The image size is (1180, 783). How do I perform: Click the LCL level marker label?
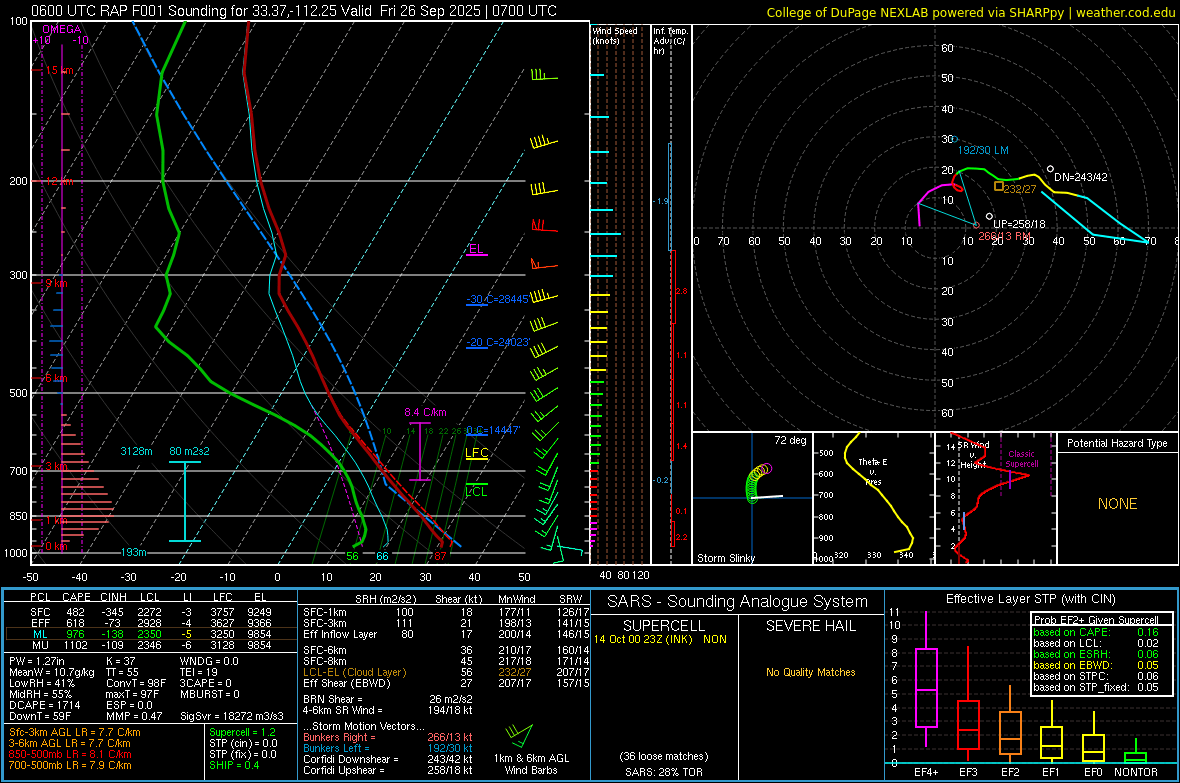[476, 492]
